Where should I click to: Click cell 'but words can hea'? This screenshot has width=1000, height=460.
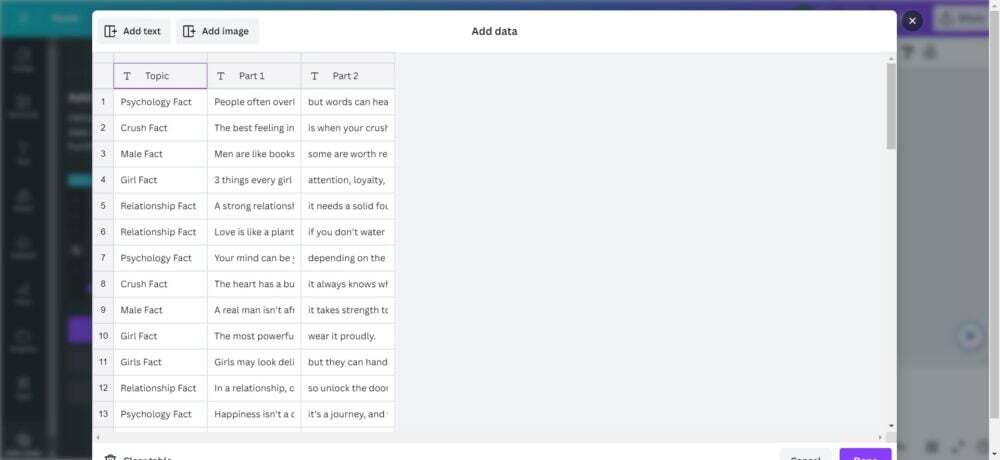(x=348, y=102)
